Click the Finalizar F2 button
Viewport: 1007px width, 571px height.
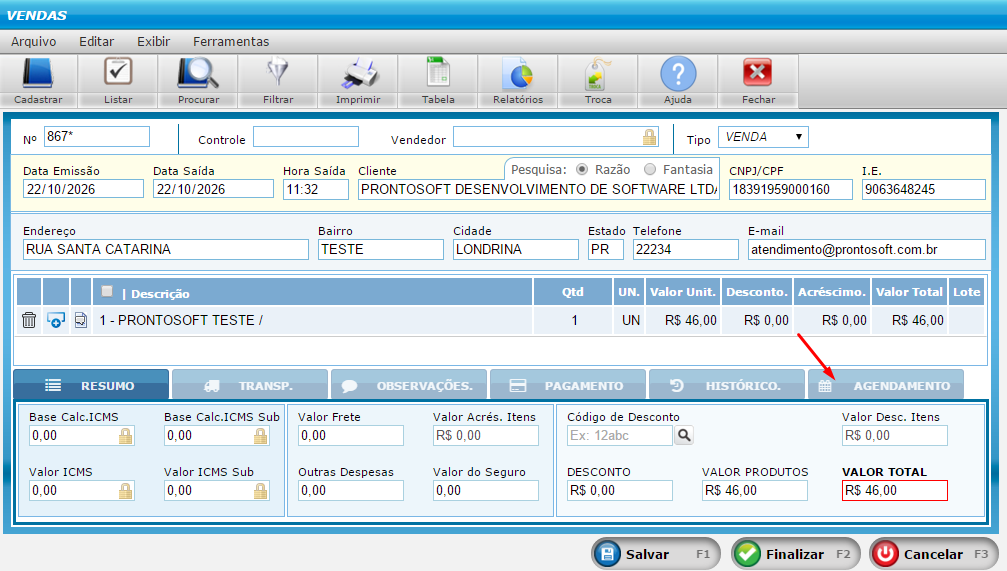[x=796, y=554]
